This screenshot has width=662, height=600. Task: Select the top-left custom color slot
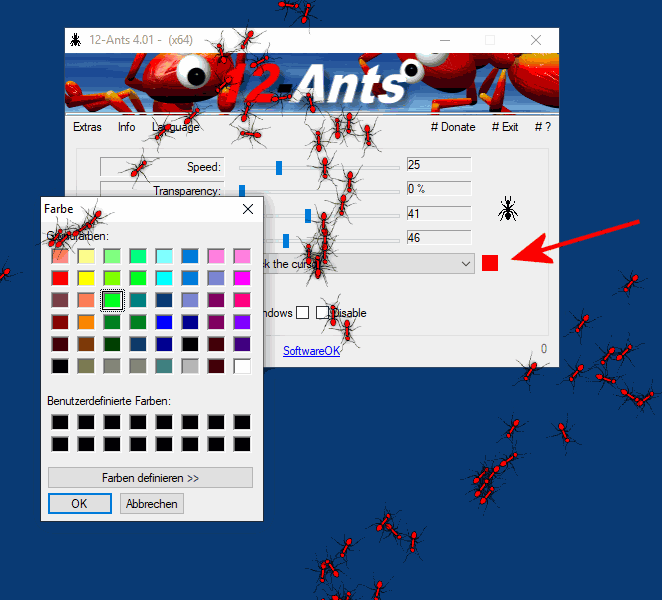click(60, 422)
